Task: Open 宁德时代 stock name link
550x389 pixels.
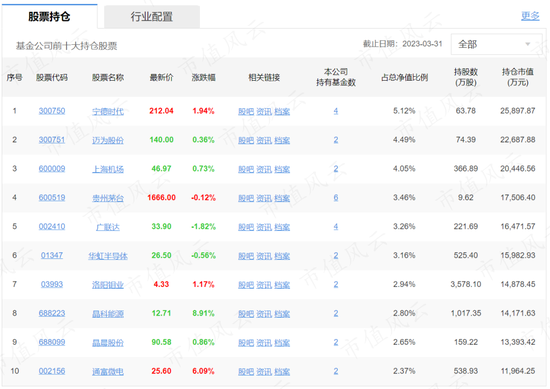Action: point(108,112)
